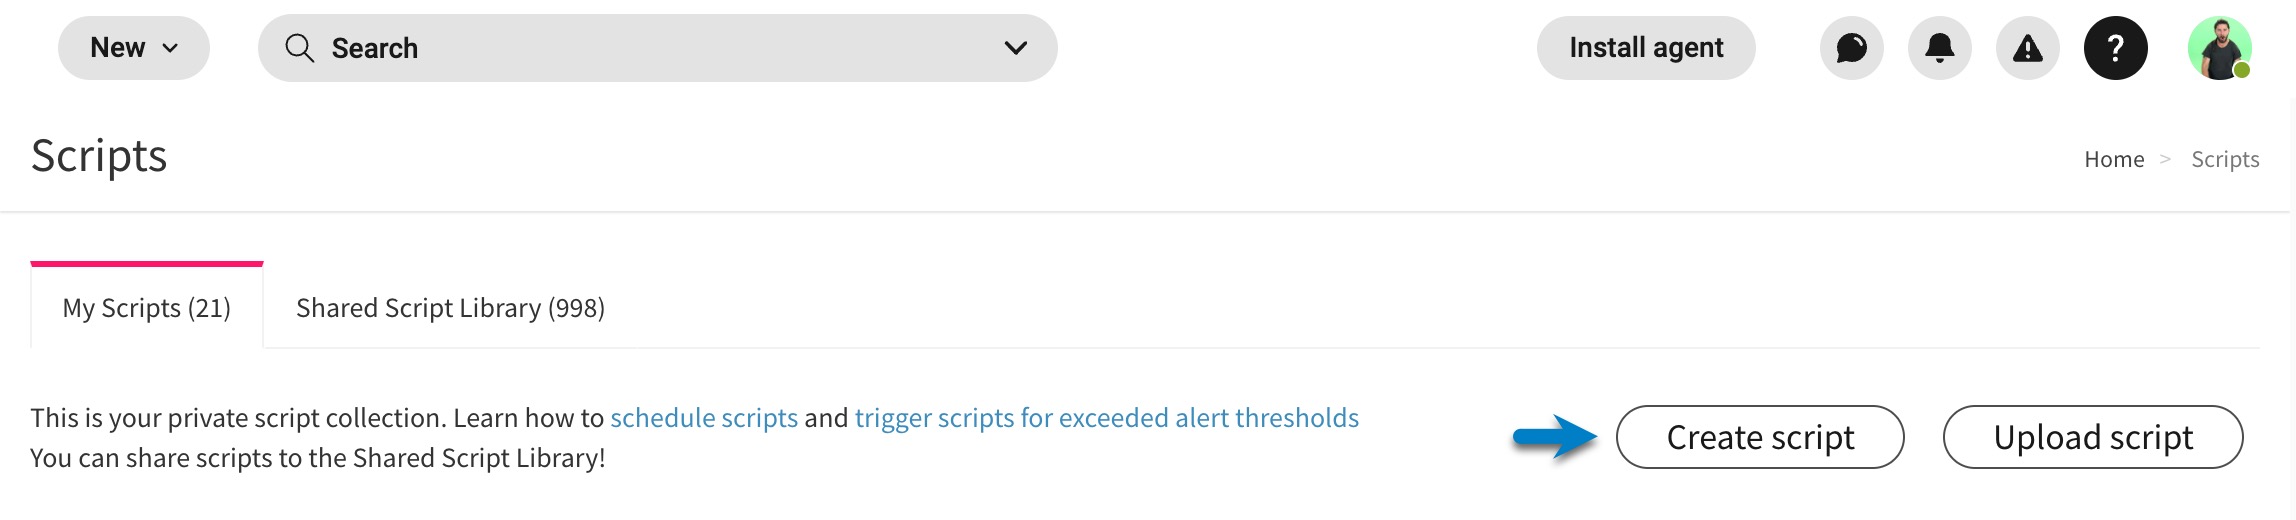
Task: Open the notifications bell icon
Action: pos(1939,48)
